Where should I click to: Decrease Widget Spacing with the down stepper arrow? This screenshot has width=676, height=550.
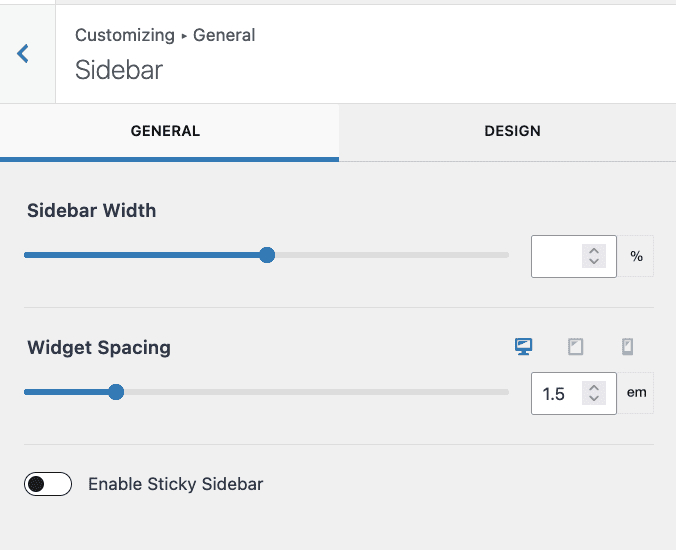(594, 398)
